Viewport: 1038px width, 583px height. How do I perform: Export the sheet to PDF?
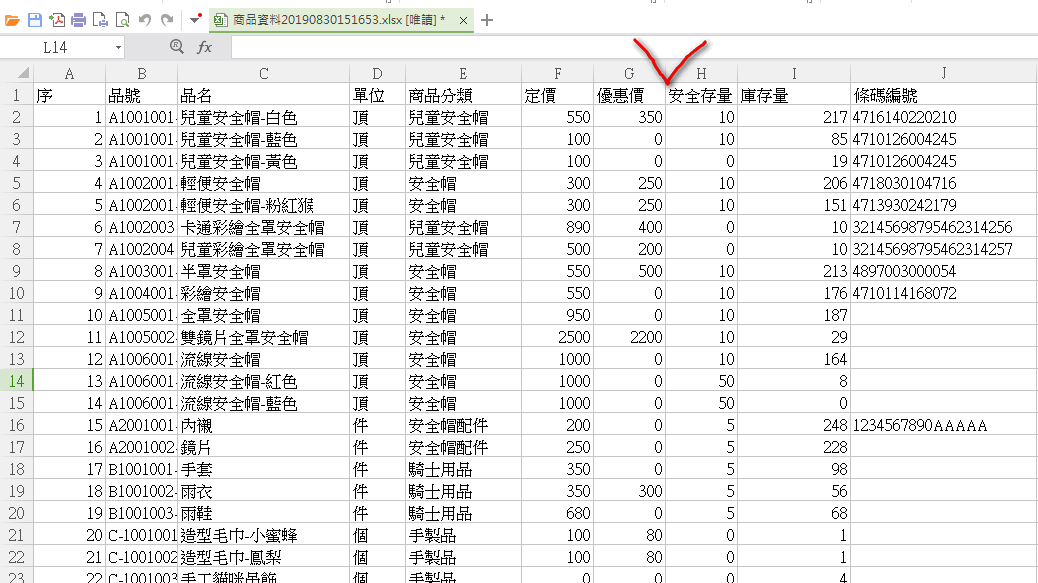[x=57, y=21]
